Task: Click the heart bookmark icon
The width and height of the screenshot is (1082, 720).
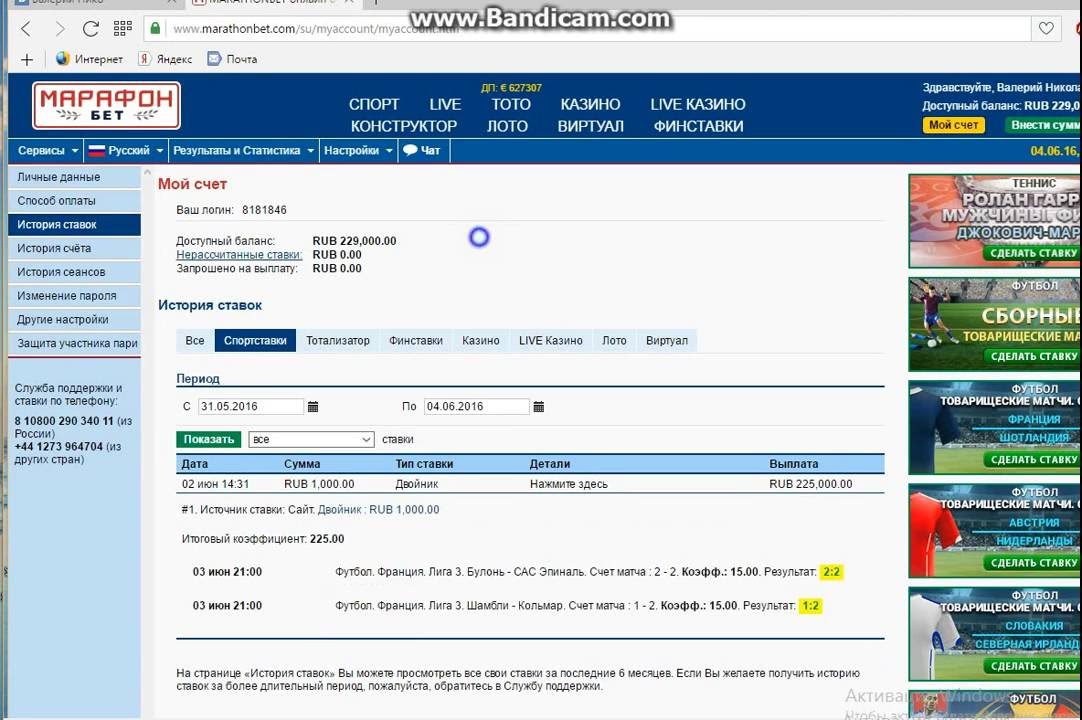Action: (x=1046, y=29)
